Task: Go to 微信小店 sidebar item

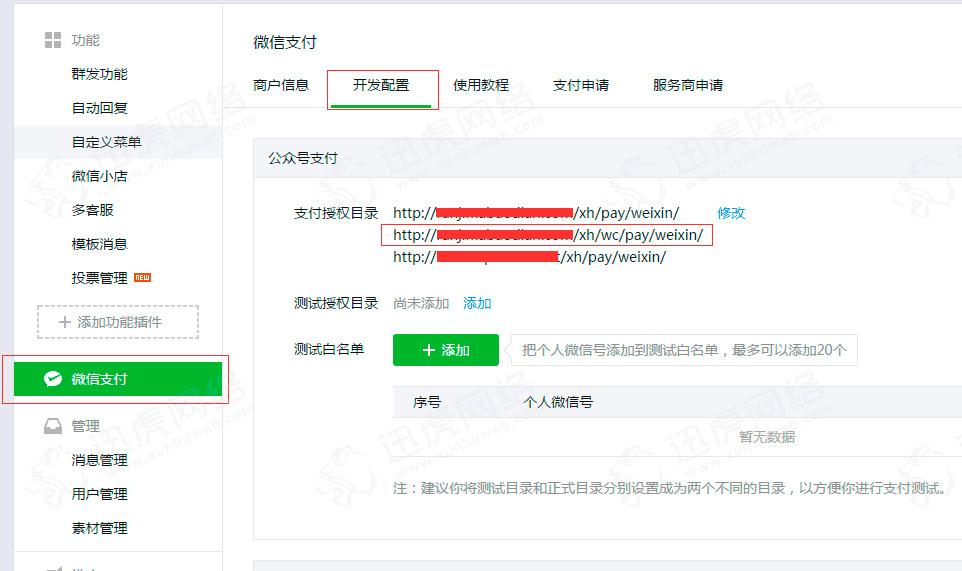Action: coord(99,176)
